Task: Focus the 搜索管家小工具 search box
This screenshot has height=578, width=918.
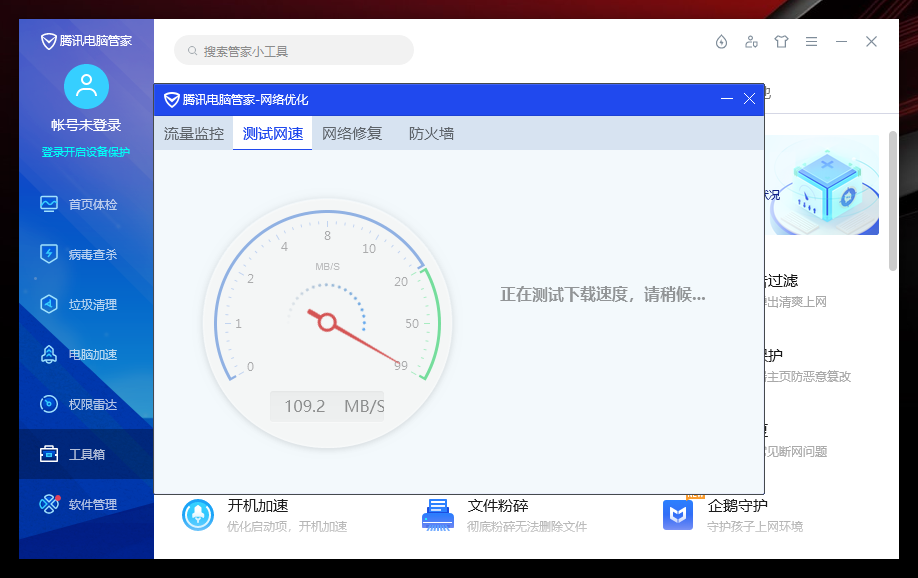Action: point(294,50)
